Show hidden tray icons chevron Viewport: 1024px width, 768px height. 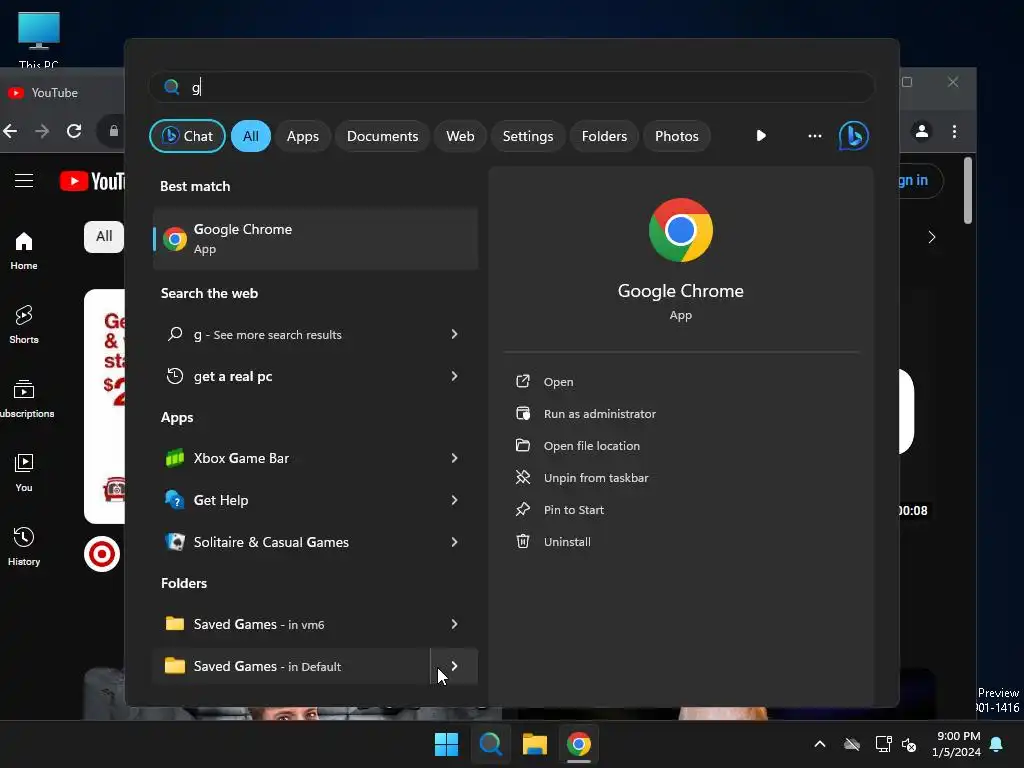pos(820,744)
